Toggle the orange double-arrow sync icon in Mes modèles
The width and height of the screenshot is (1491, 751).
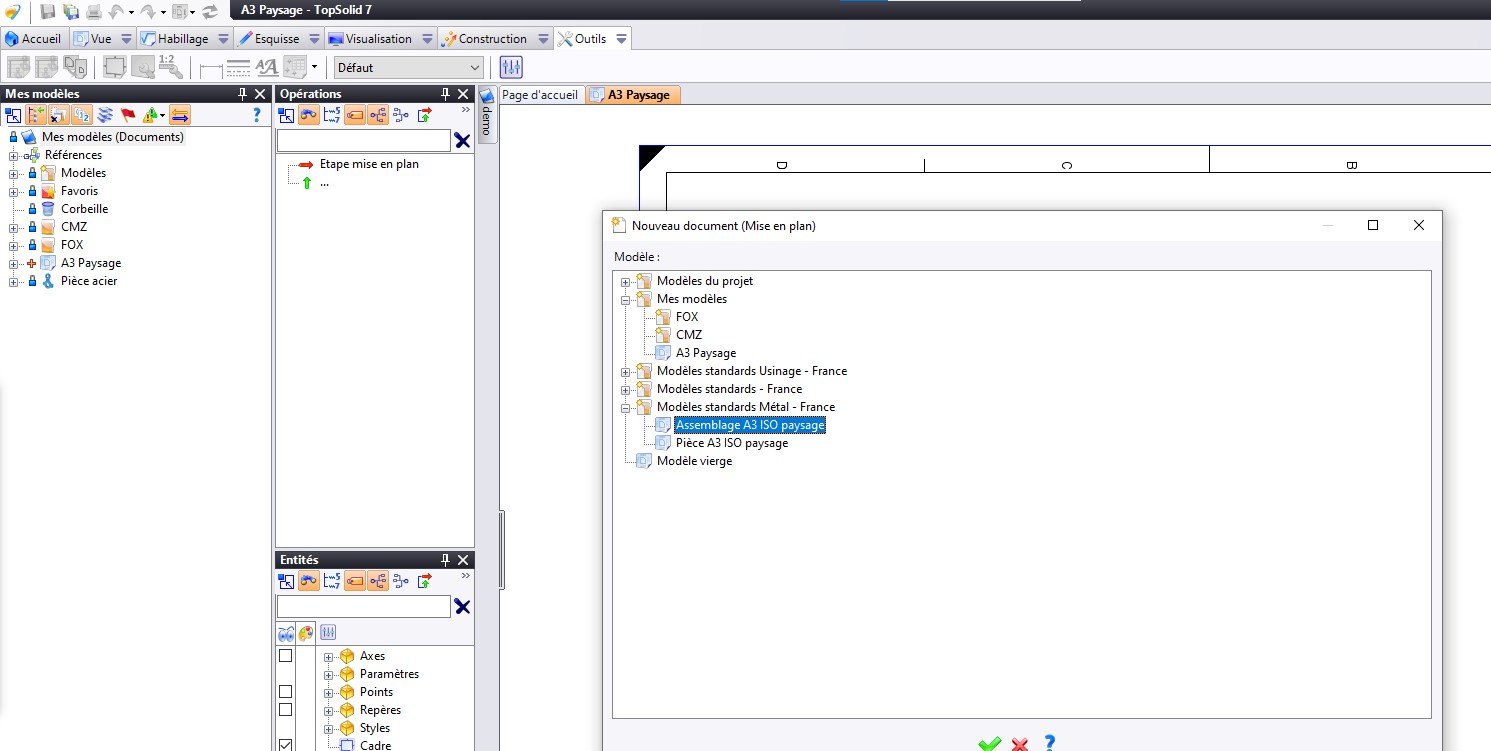pyautogui.click(x=180, y=115)
